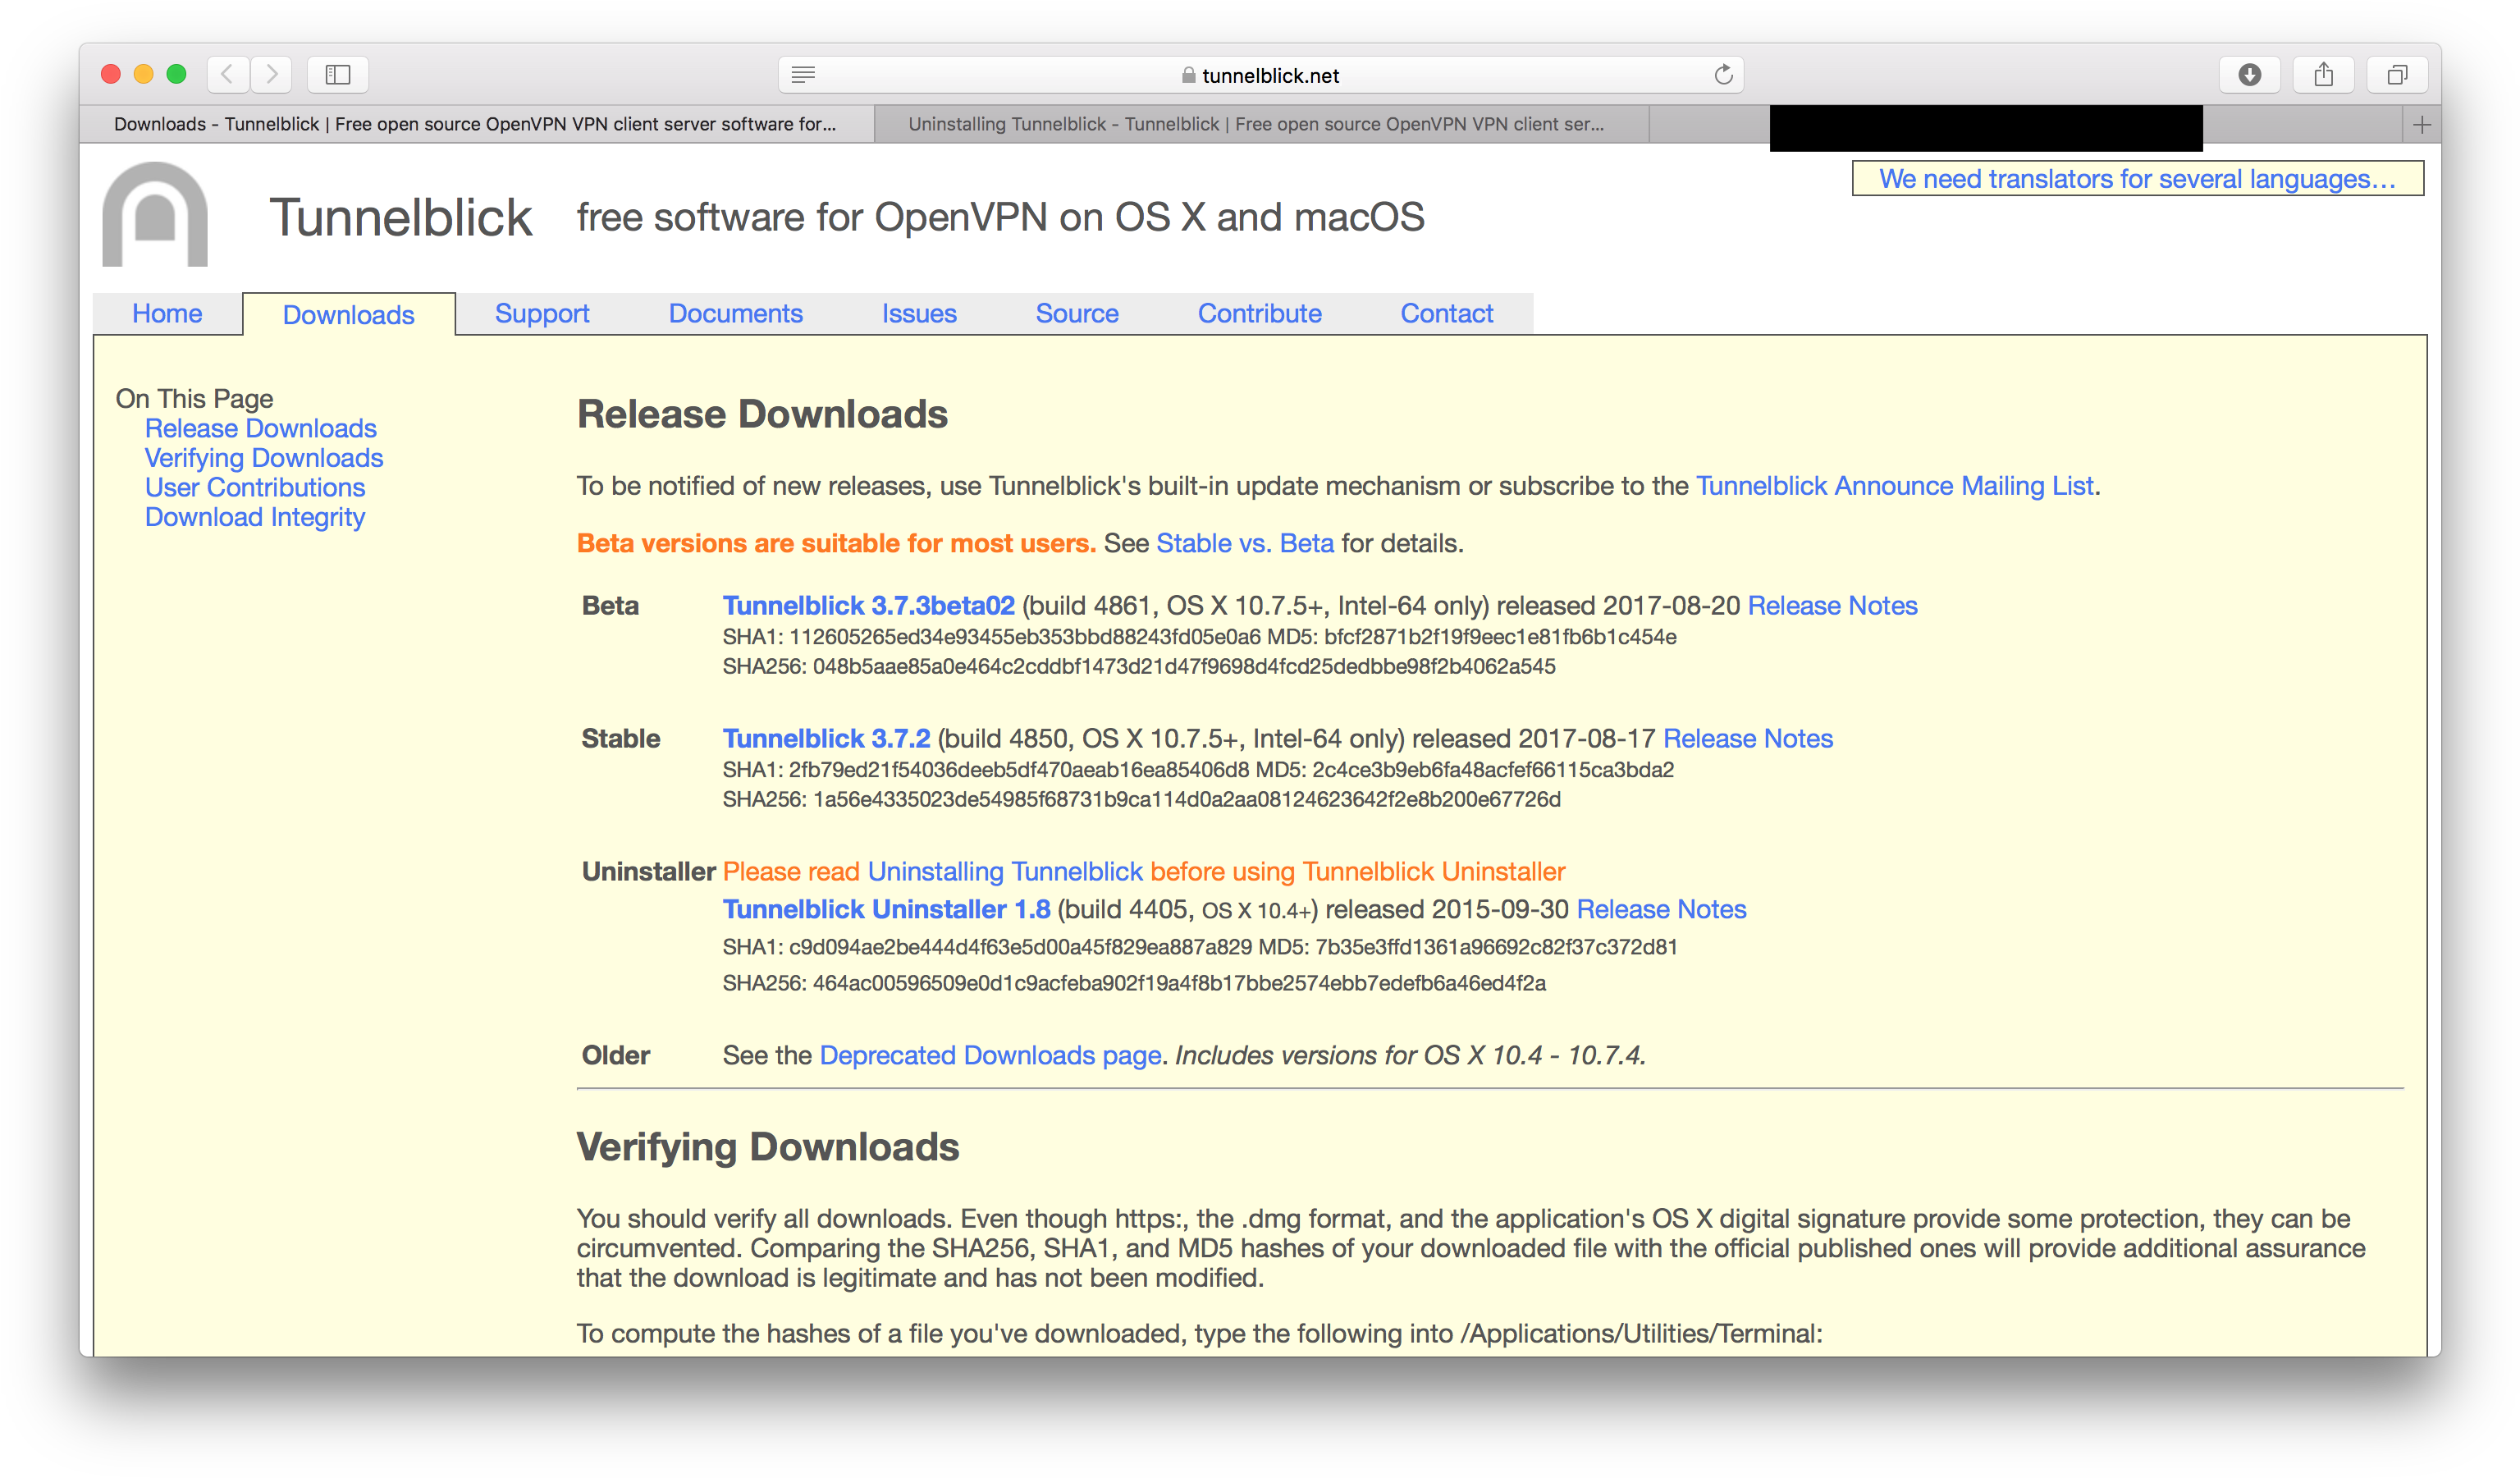Open the Contribute navigation tab
Image resolution: width=2520 pixels, height=1478 pixels.
1259,313
